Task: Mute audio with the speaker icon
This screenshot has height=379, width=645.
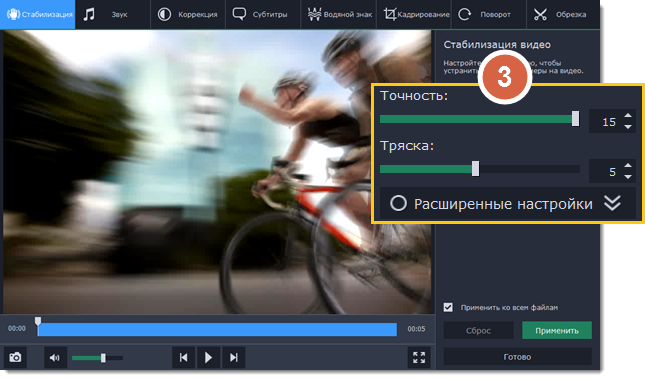Action: pyautogui.click(x=55, y=358)
